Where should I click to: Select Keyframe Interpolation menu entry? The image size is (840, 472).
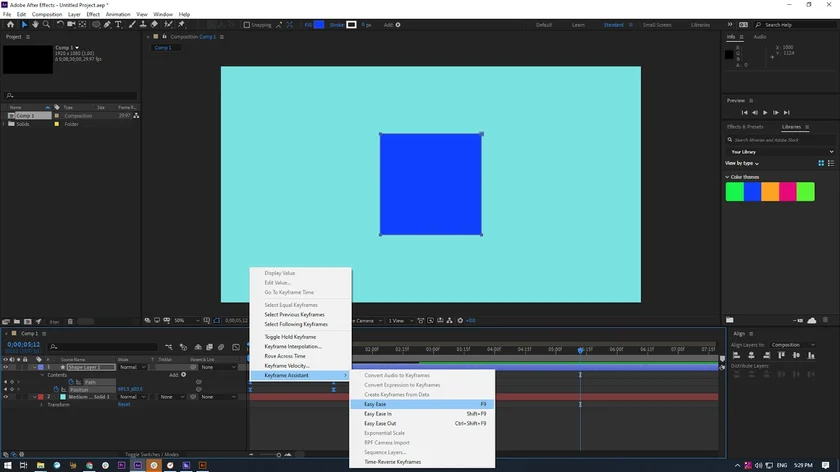pos(293,346)
